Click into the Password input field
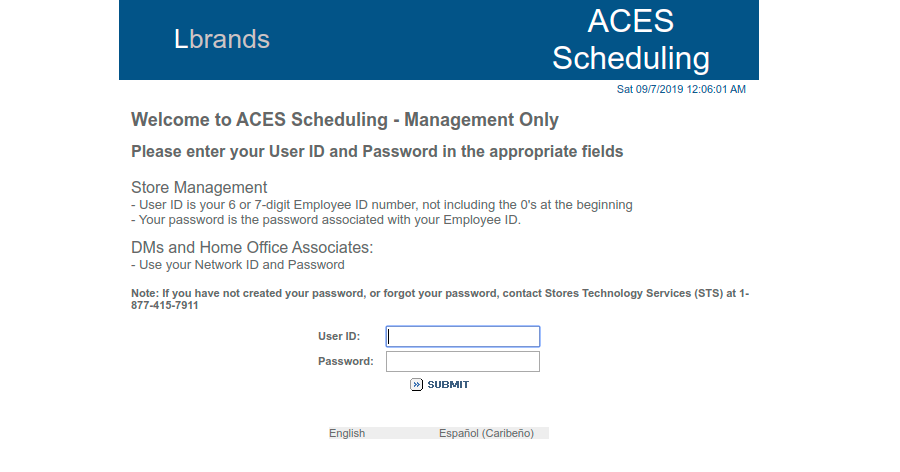 tap(463, 361)
